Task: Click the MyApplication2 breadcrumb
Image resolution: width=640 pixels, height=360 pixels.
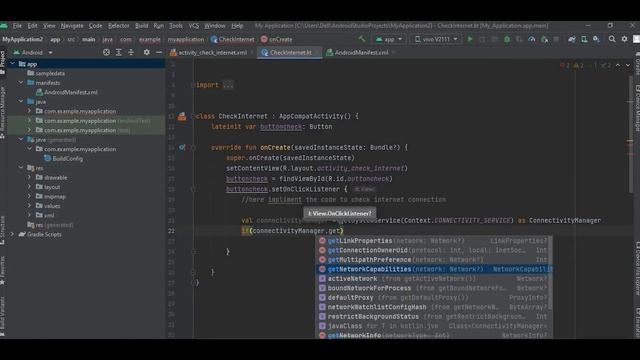Action: [x=22, y=40]
